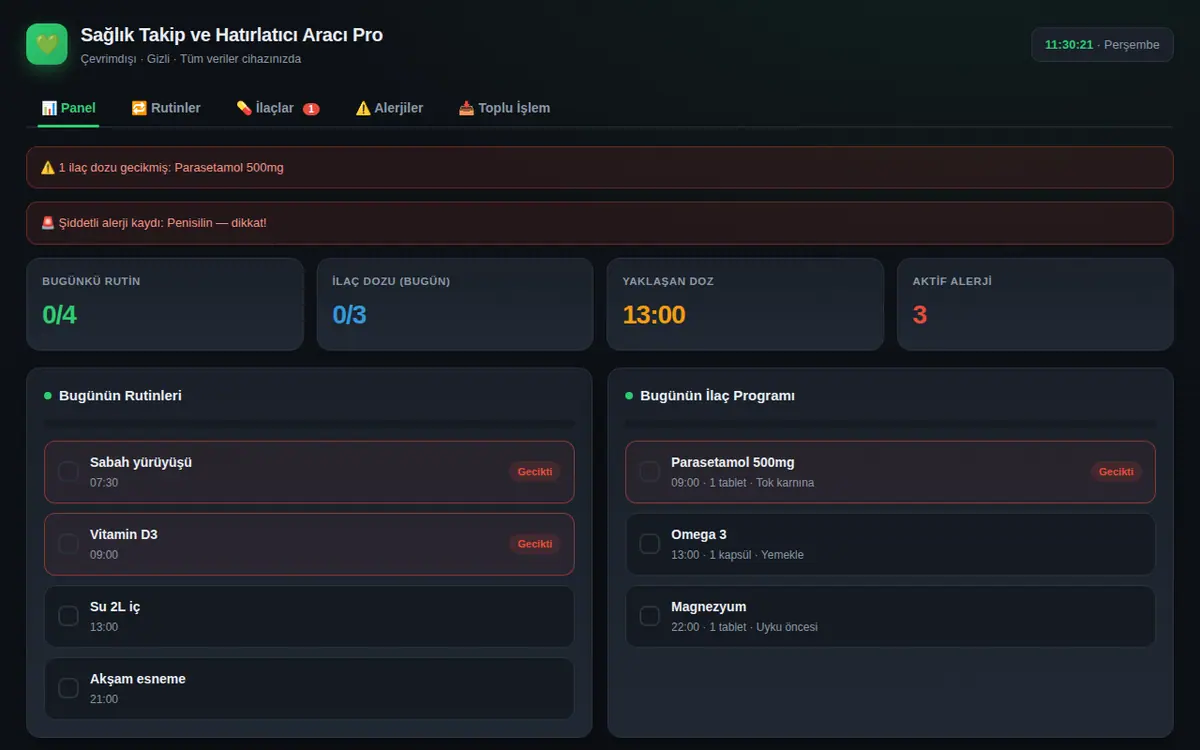Click the Parasetamol 500mg medication name
Screen dimensions: 1200x750
733,462
